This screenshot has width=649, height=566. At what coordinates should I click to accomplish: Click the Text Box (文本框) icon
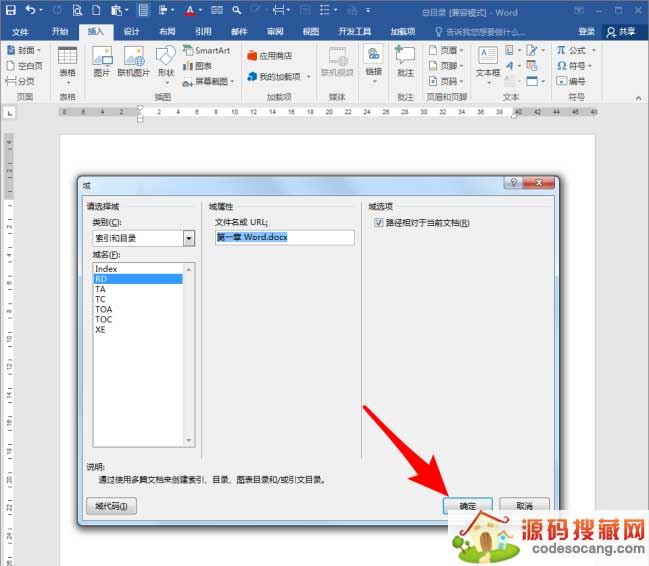click(487, 62)
